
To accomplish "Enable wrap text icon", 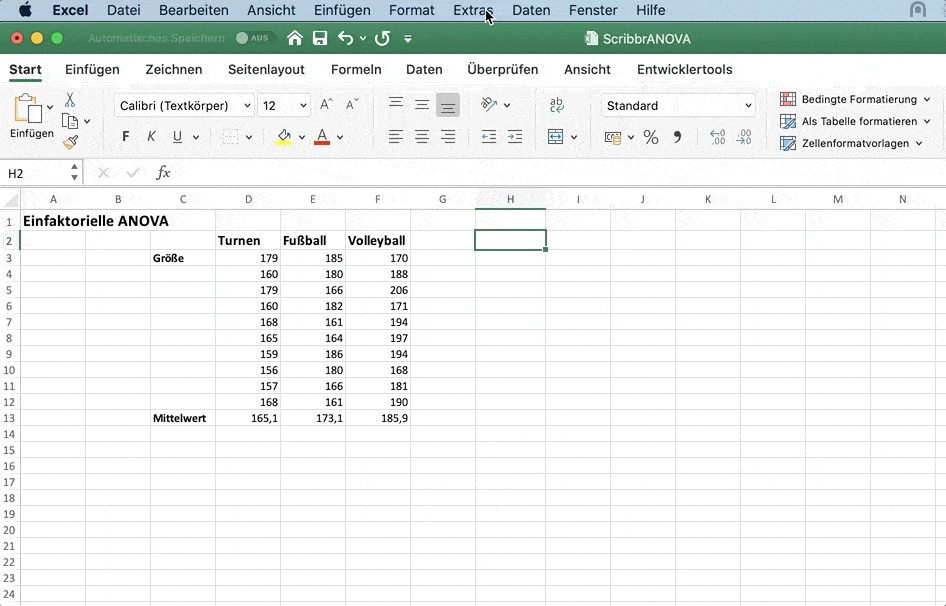I will 557,105.
